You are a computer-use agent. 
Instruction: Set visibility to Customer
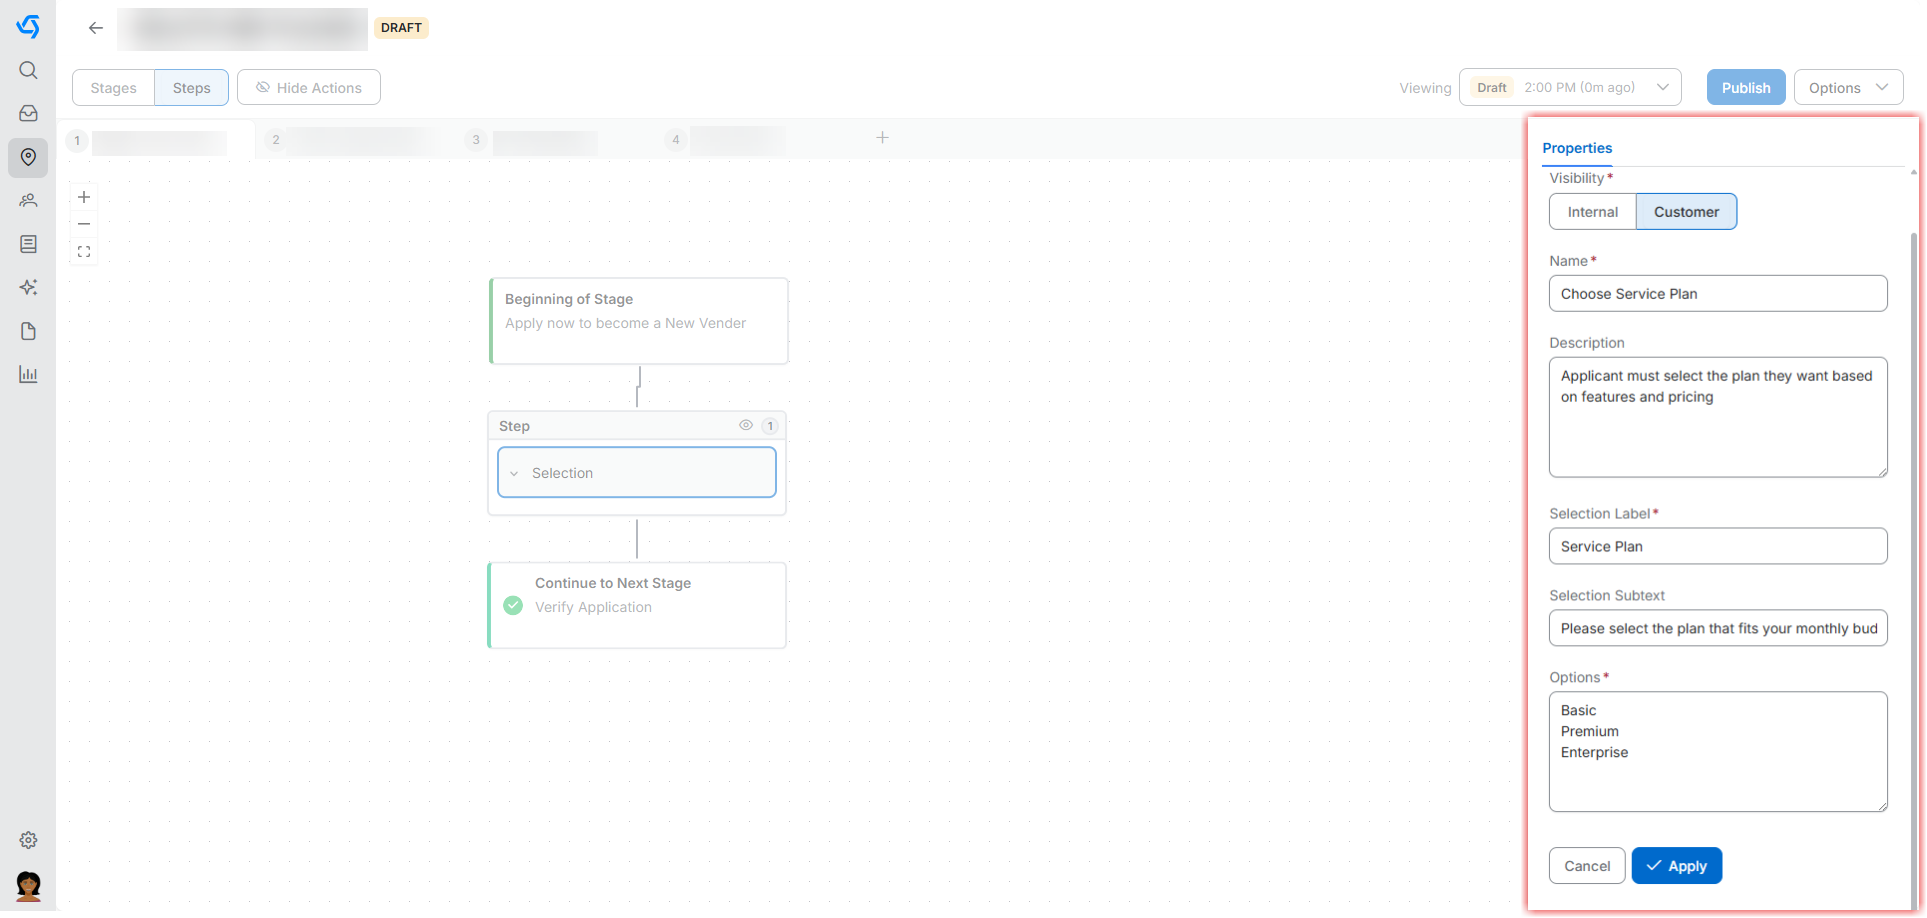[x=1686, y=212]
